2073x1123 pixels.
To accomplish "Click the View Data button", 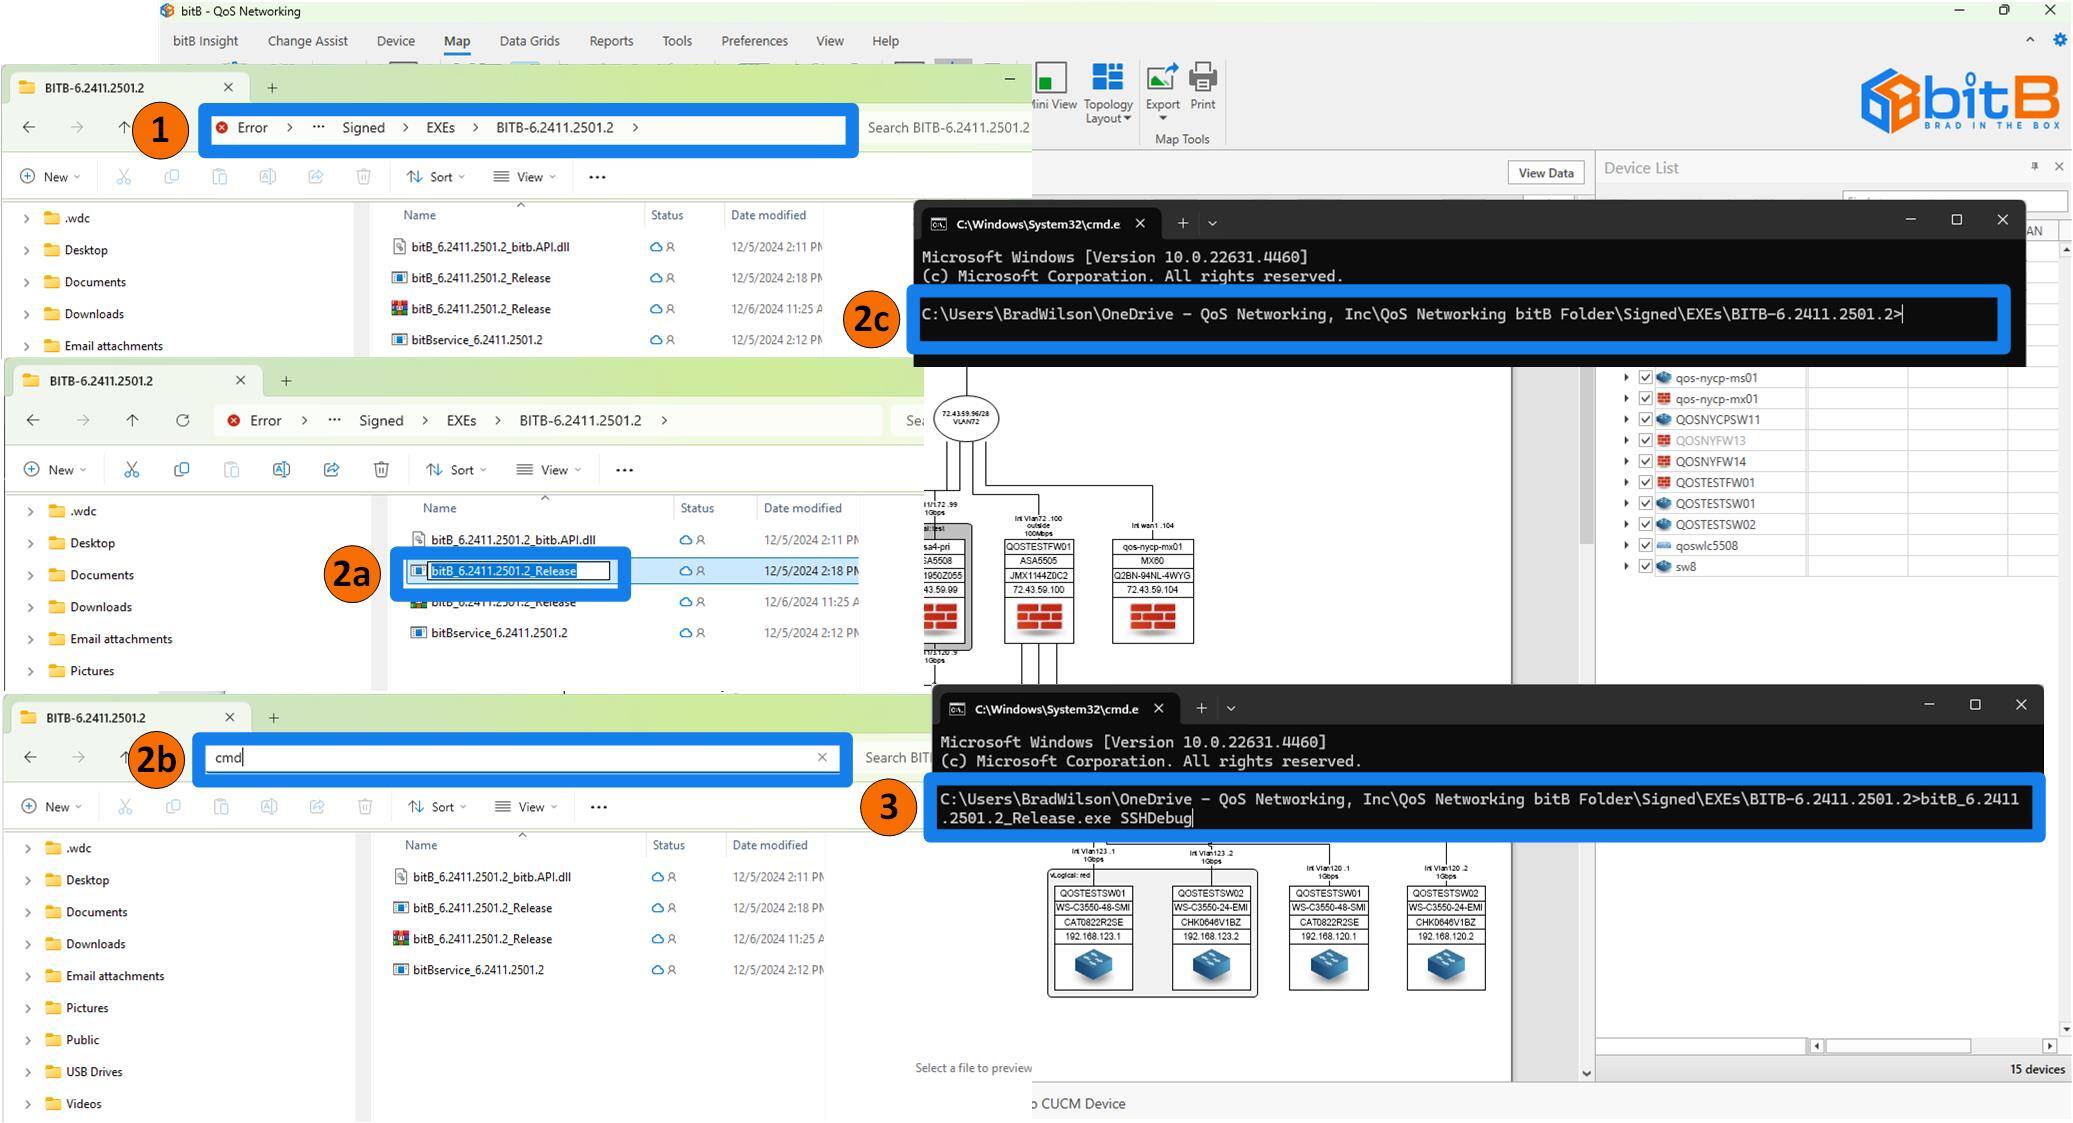I will pos(1545,173).
